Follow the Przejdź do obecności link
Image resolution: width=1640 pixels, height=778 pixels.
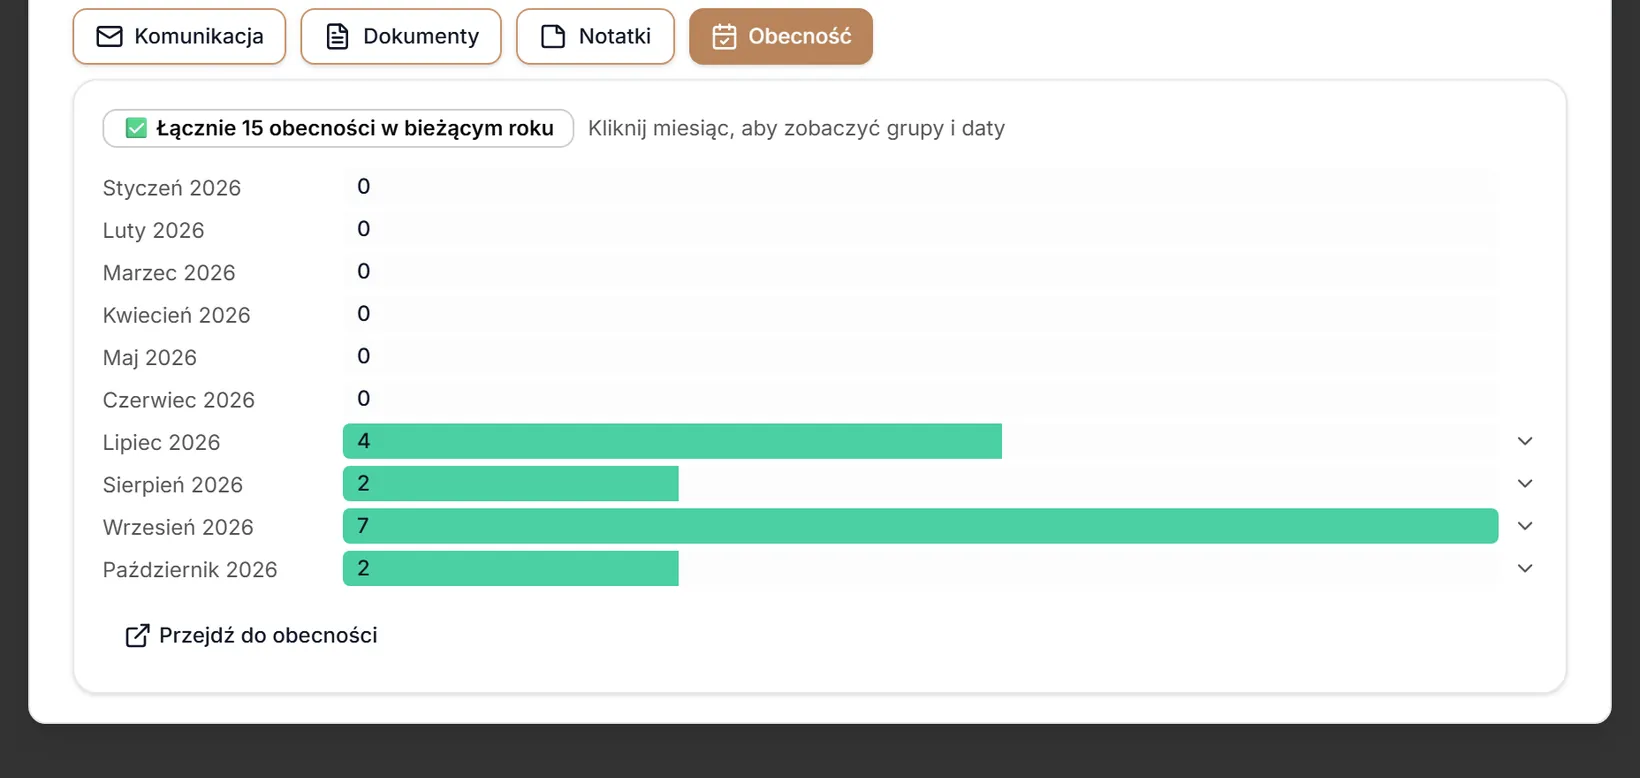coord(251,636)
